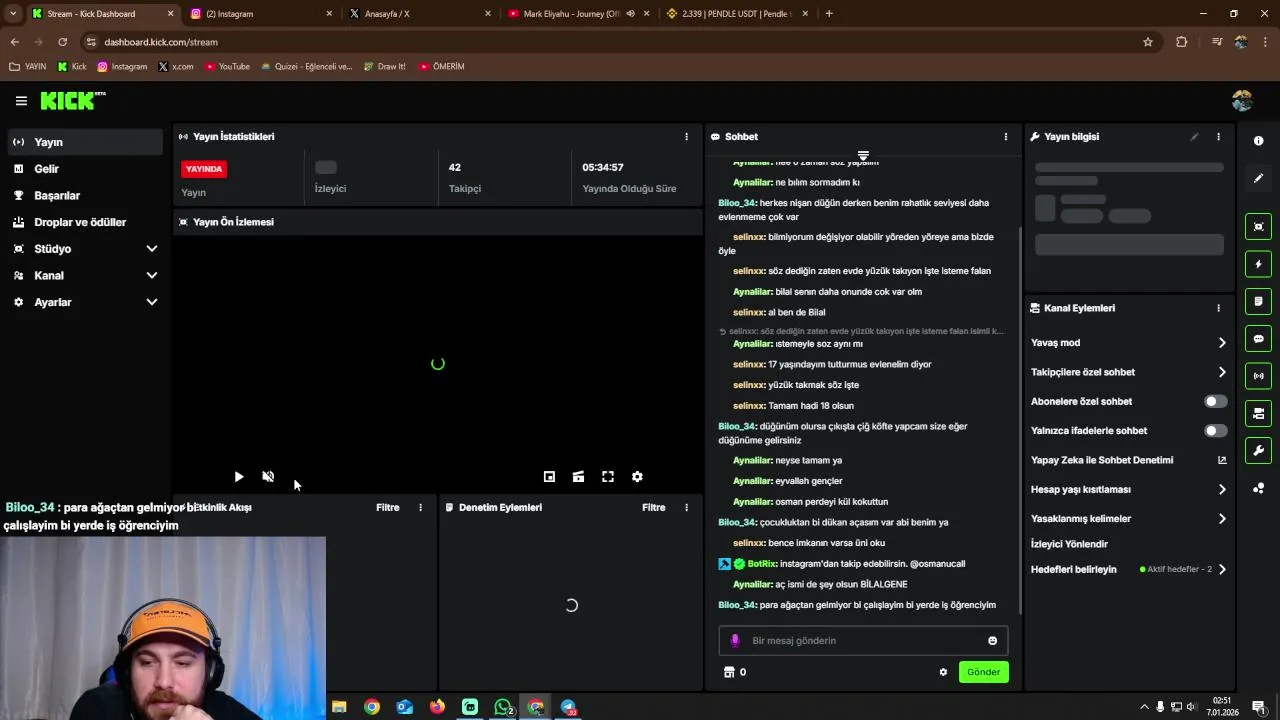The height and width of the screenshot is (720, 1280).
Task: Open the Quizei bookmark in the bookmarks bar
Action: (x=306, y=67)
